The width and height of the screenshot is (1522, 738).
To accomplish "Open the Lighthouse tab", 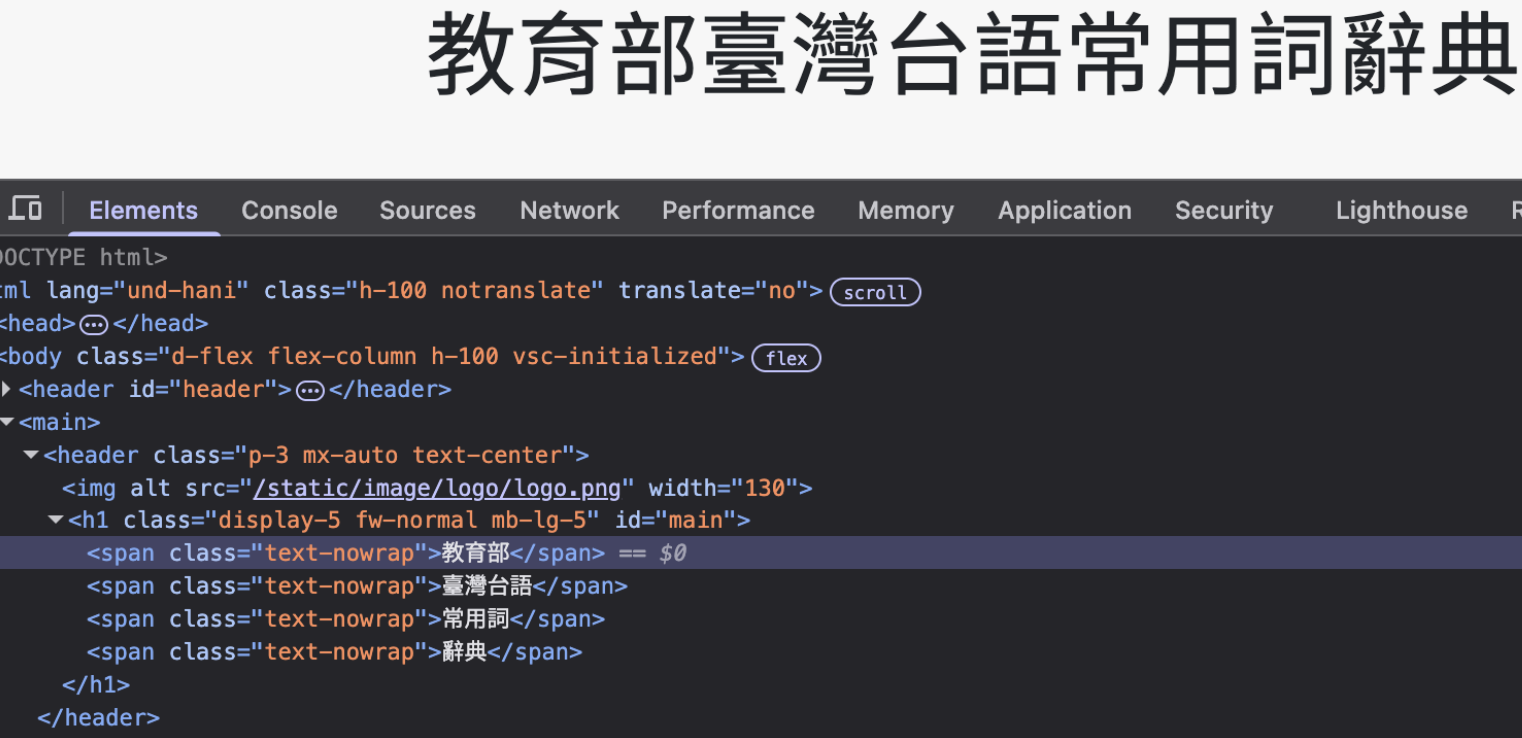I will point(1401,210).
